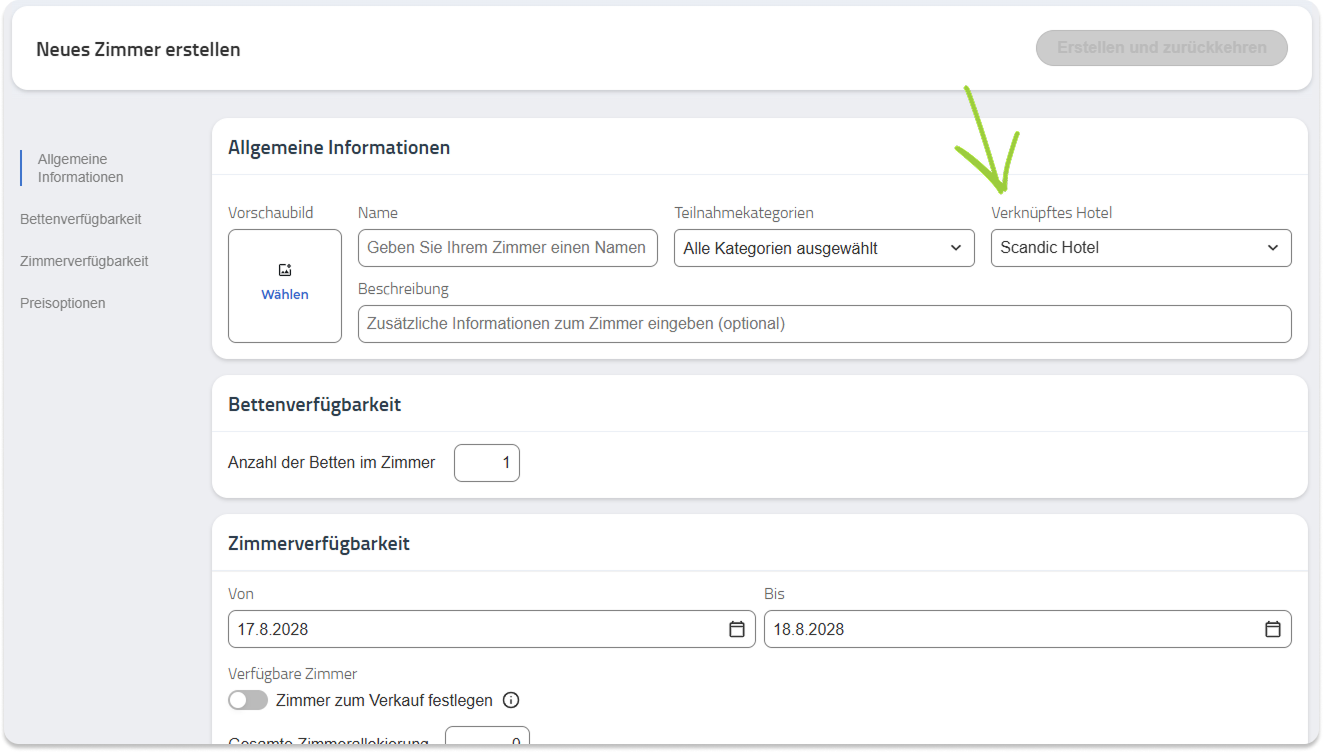Open the calendar icon in Von field
The width and height of the screenshot is (1323, 752).
(x=736, y=629)
